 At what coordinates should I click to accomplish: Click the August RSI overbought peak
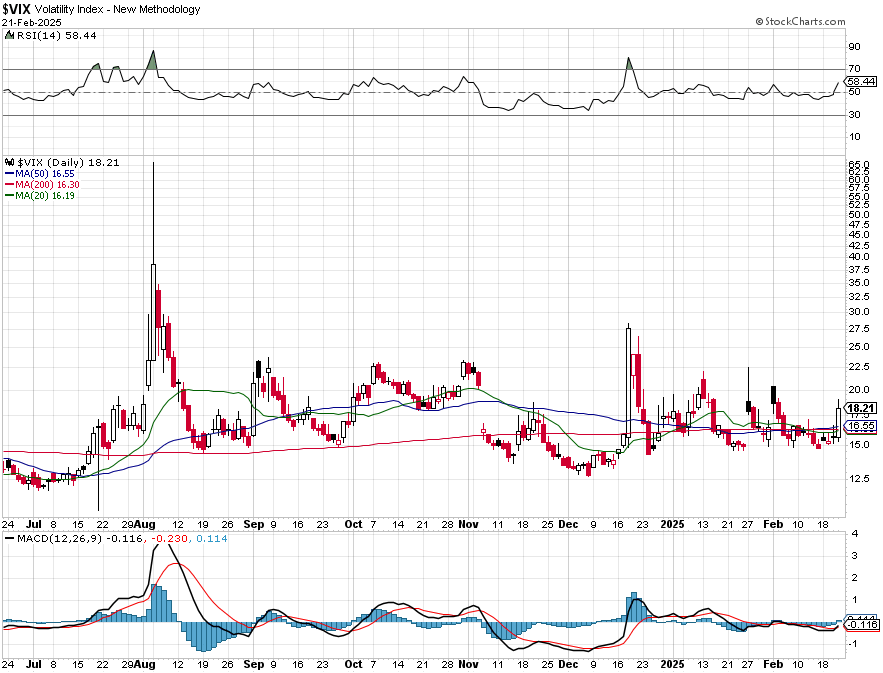click(x=153, y=52)
